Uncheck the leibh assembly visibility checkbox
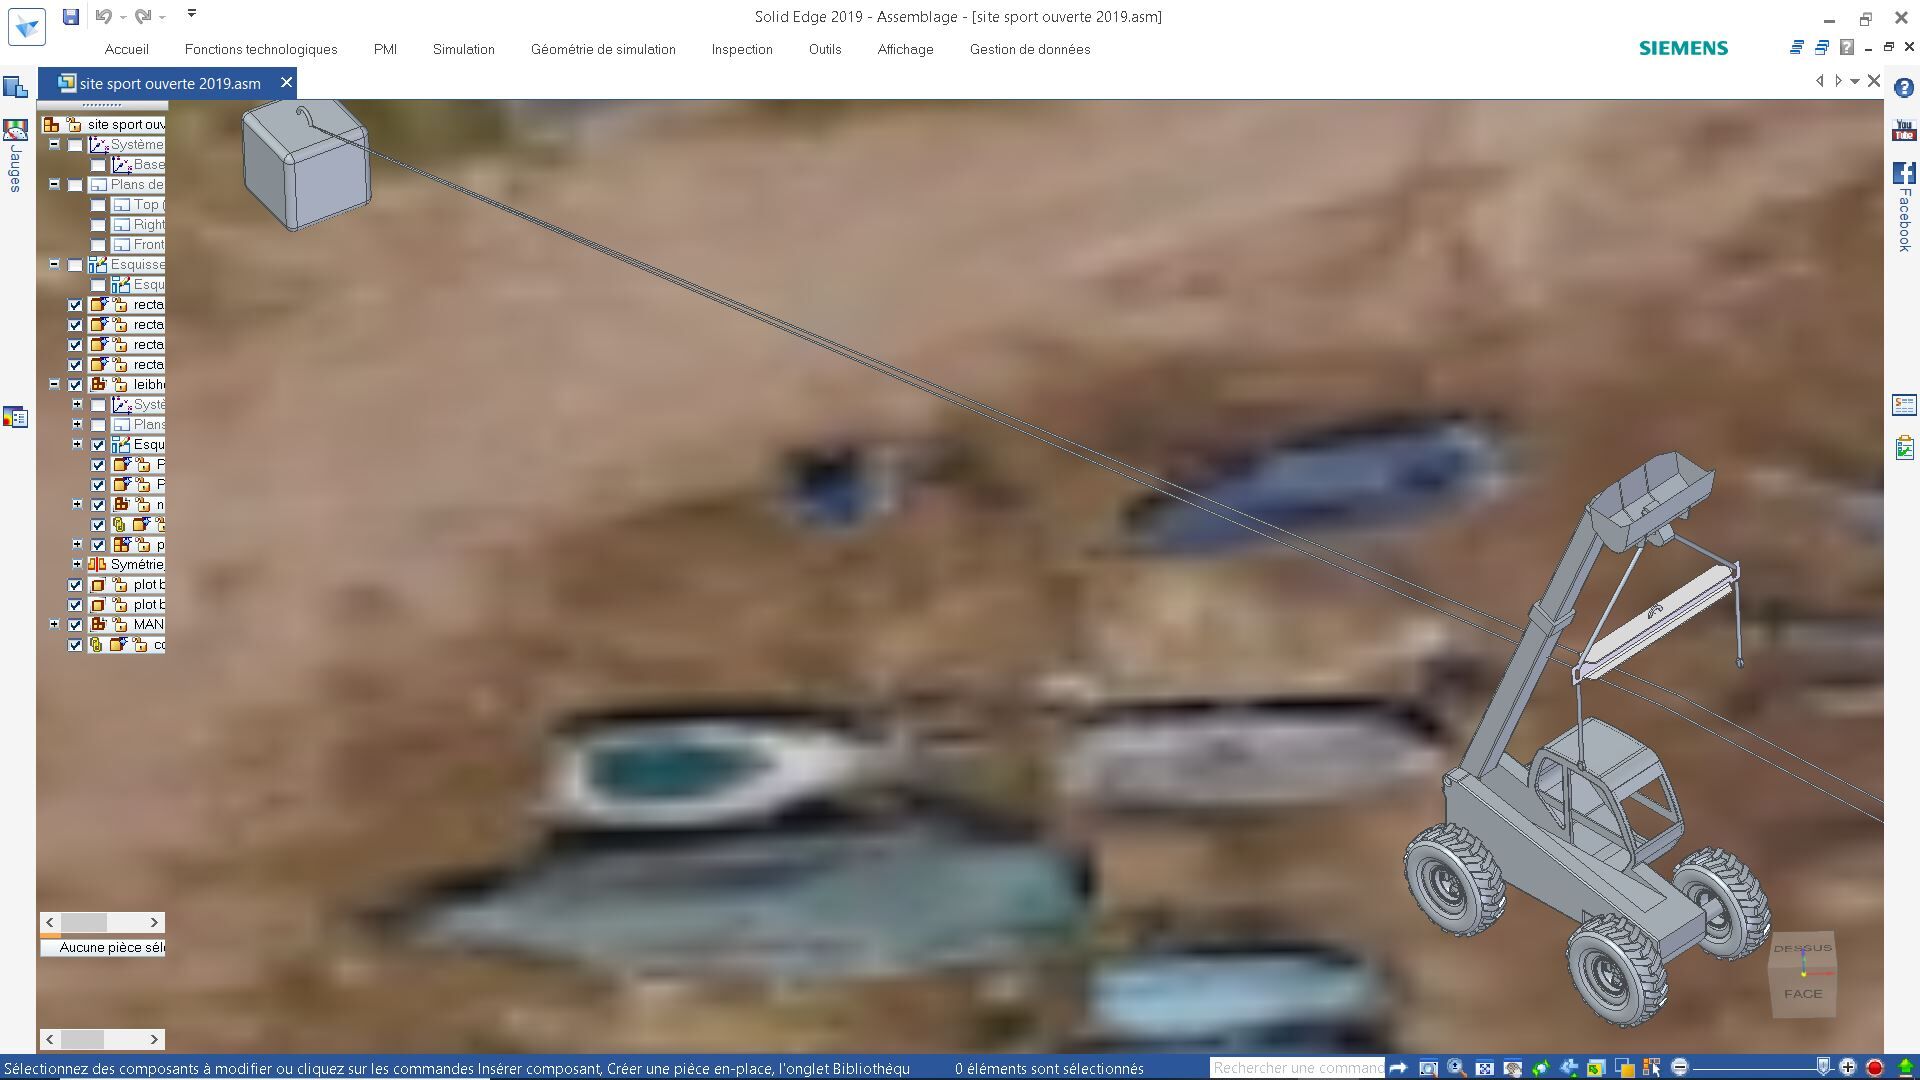1920x1080 pixels. point(75,385)
